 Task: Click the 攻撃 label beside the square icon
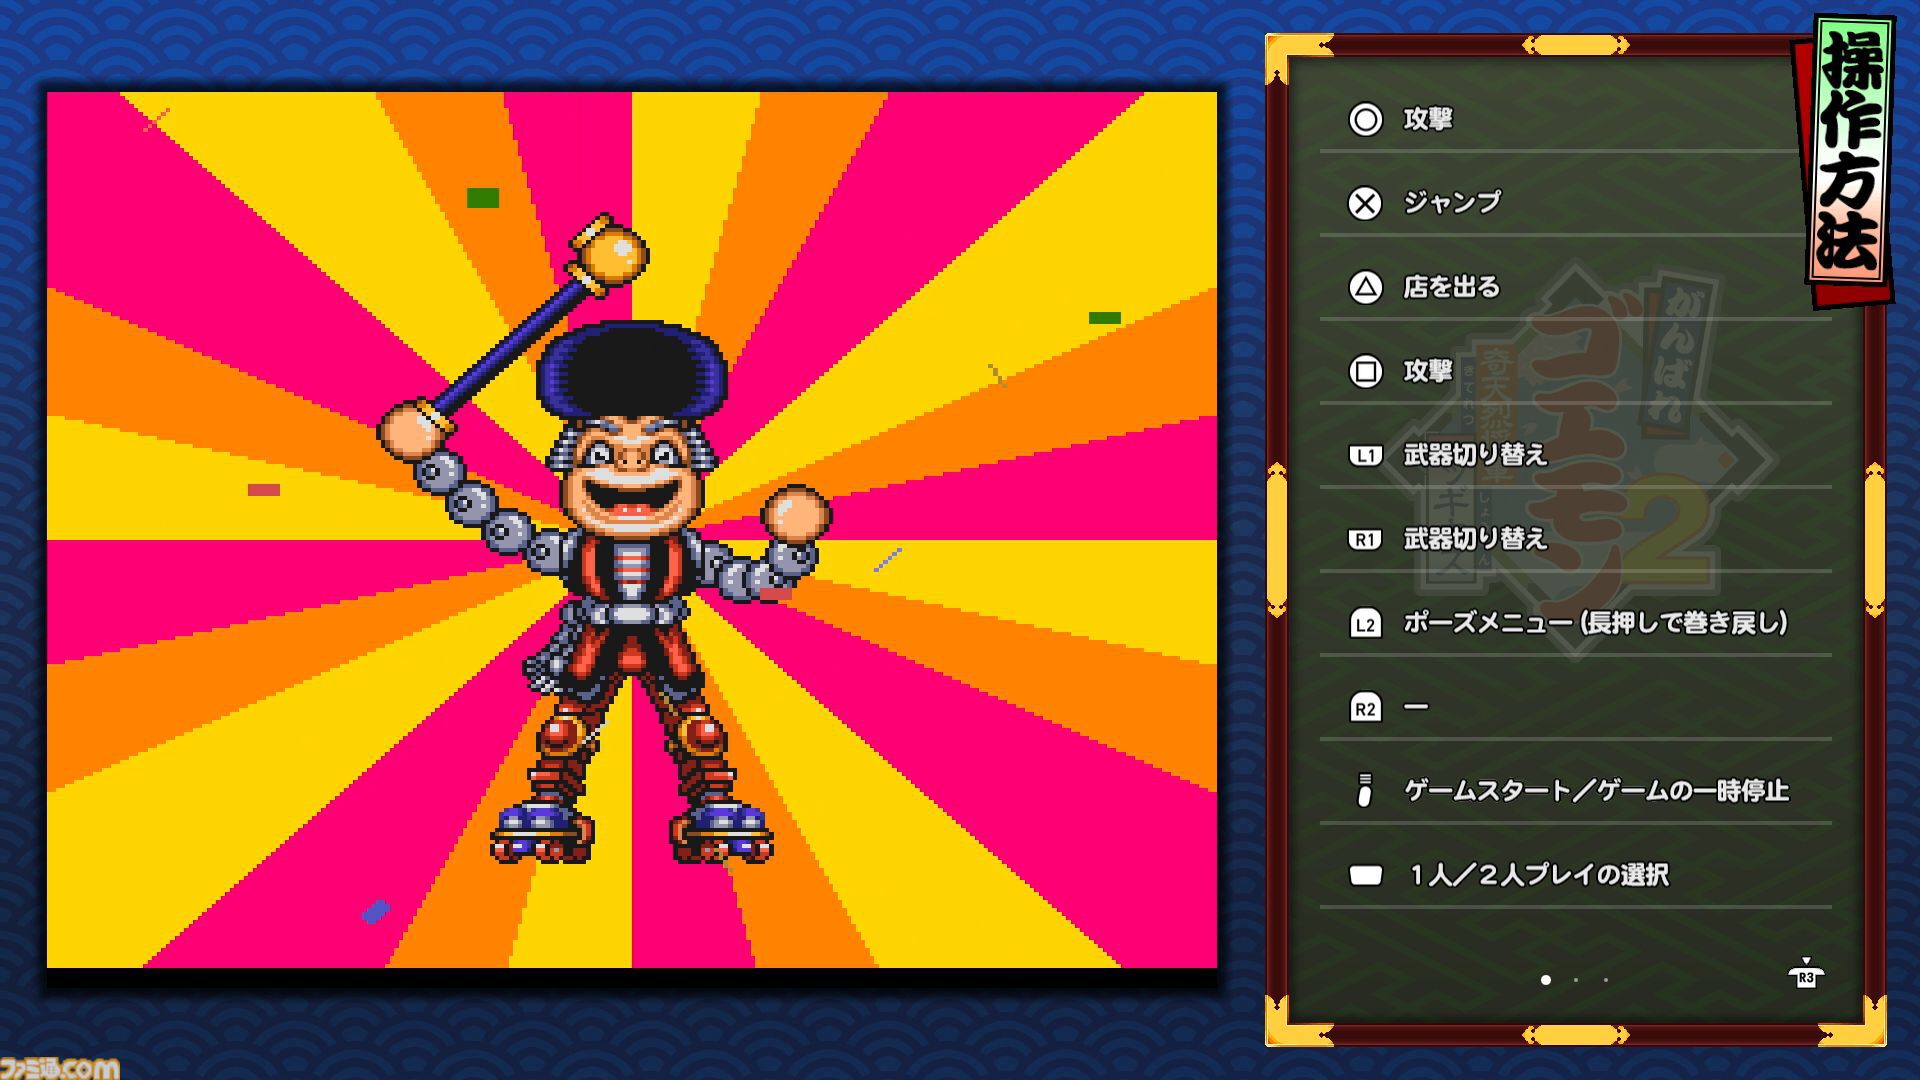1428,371
